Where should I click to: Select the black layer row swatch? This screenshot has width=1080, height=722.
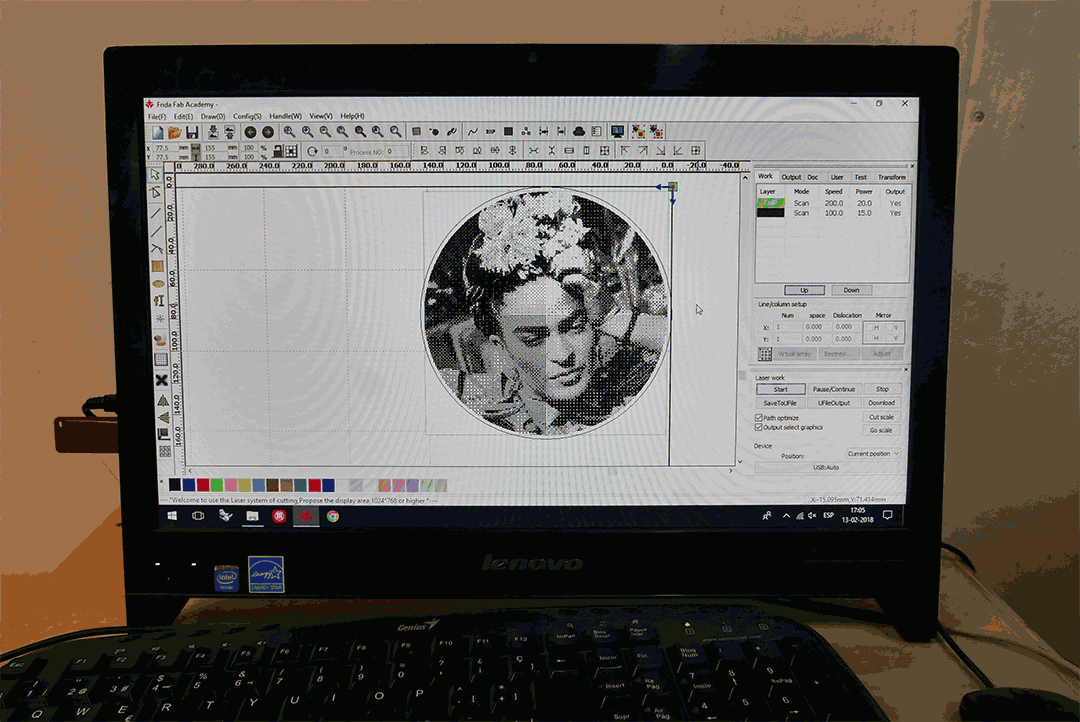coord(770,213)
